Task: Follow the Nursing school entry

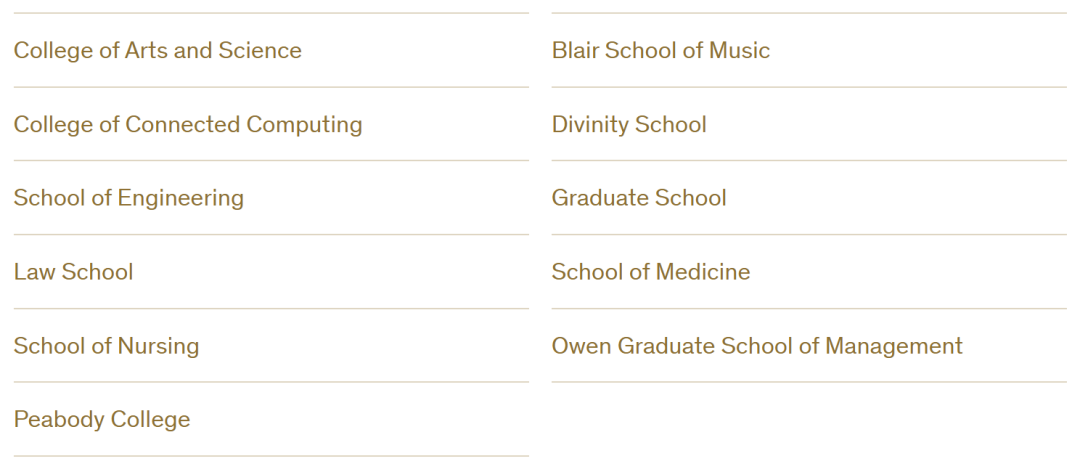Action: 106,346
